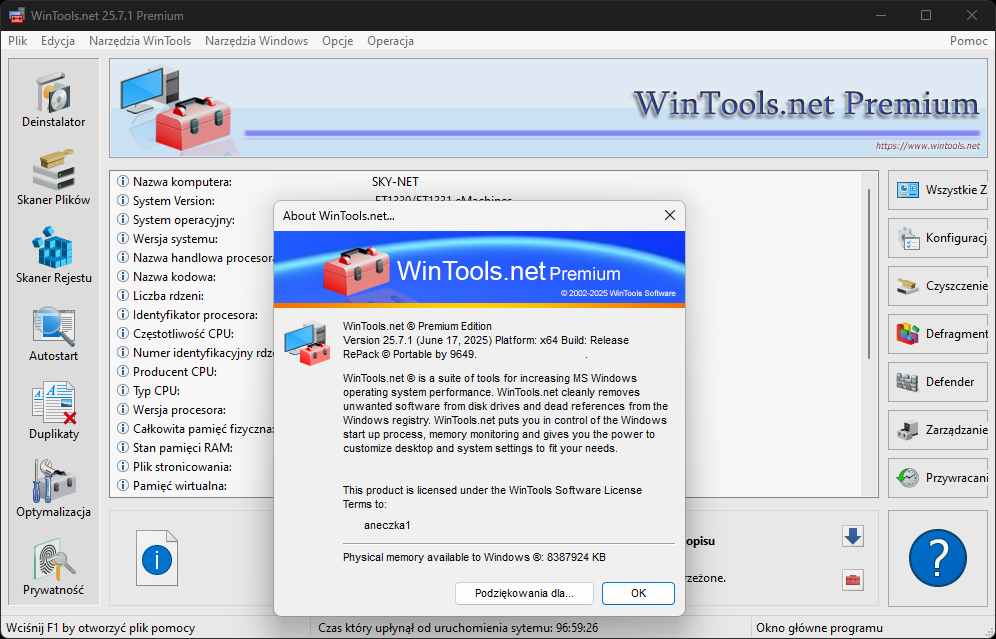Viewport: 996px width, 639px height.
Task: Select the Całkowita pamięć fizyczna row
Action: (194, 429)
